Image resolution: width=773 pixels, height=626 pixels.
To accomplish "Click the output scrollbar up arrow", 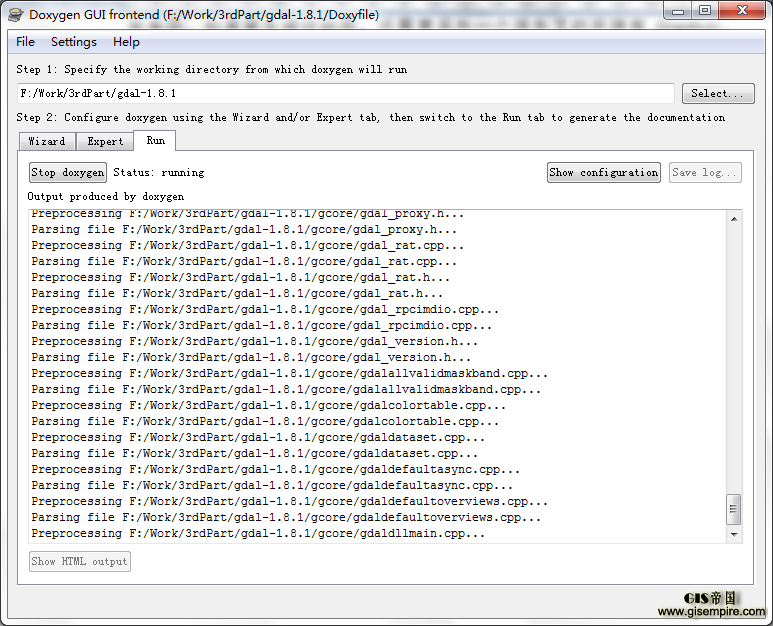I will (x=734, y=219).
